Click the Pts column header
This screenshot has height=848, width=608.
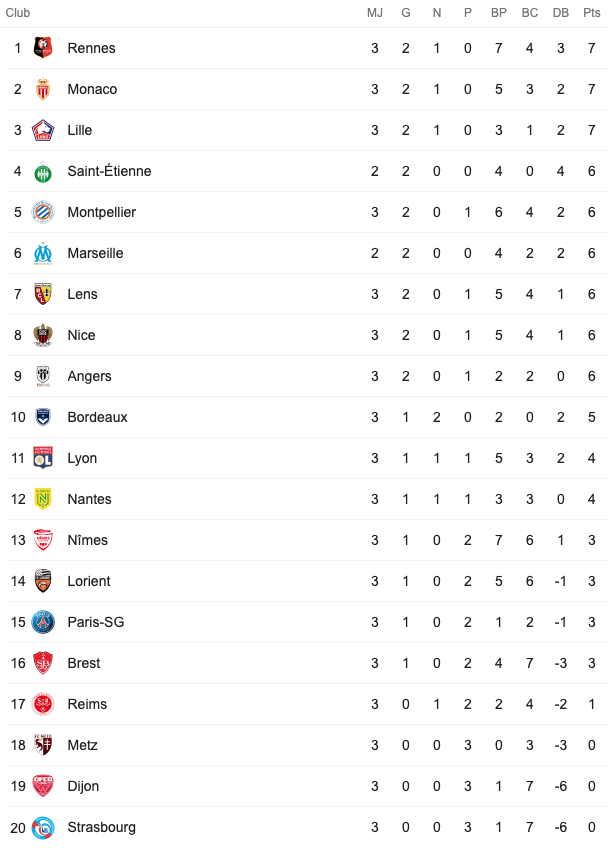[x=592, y=12]
